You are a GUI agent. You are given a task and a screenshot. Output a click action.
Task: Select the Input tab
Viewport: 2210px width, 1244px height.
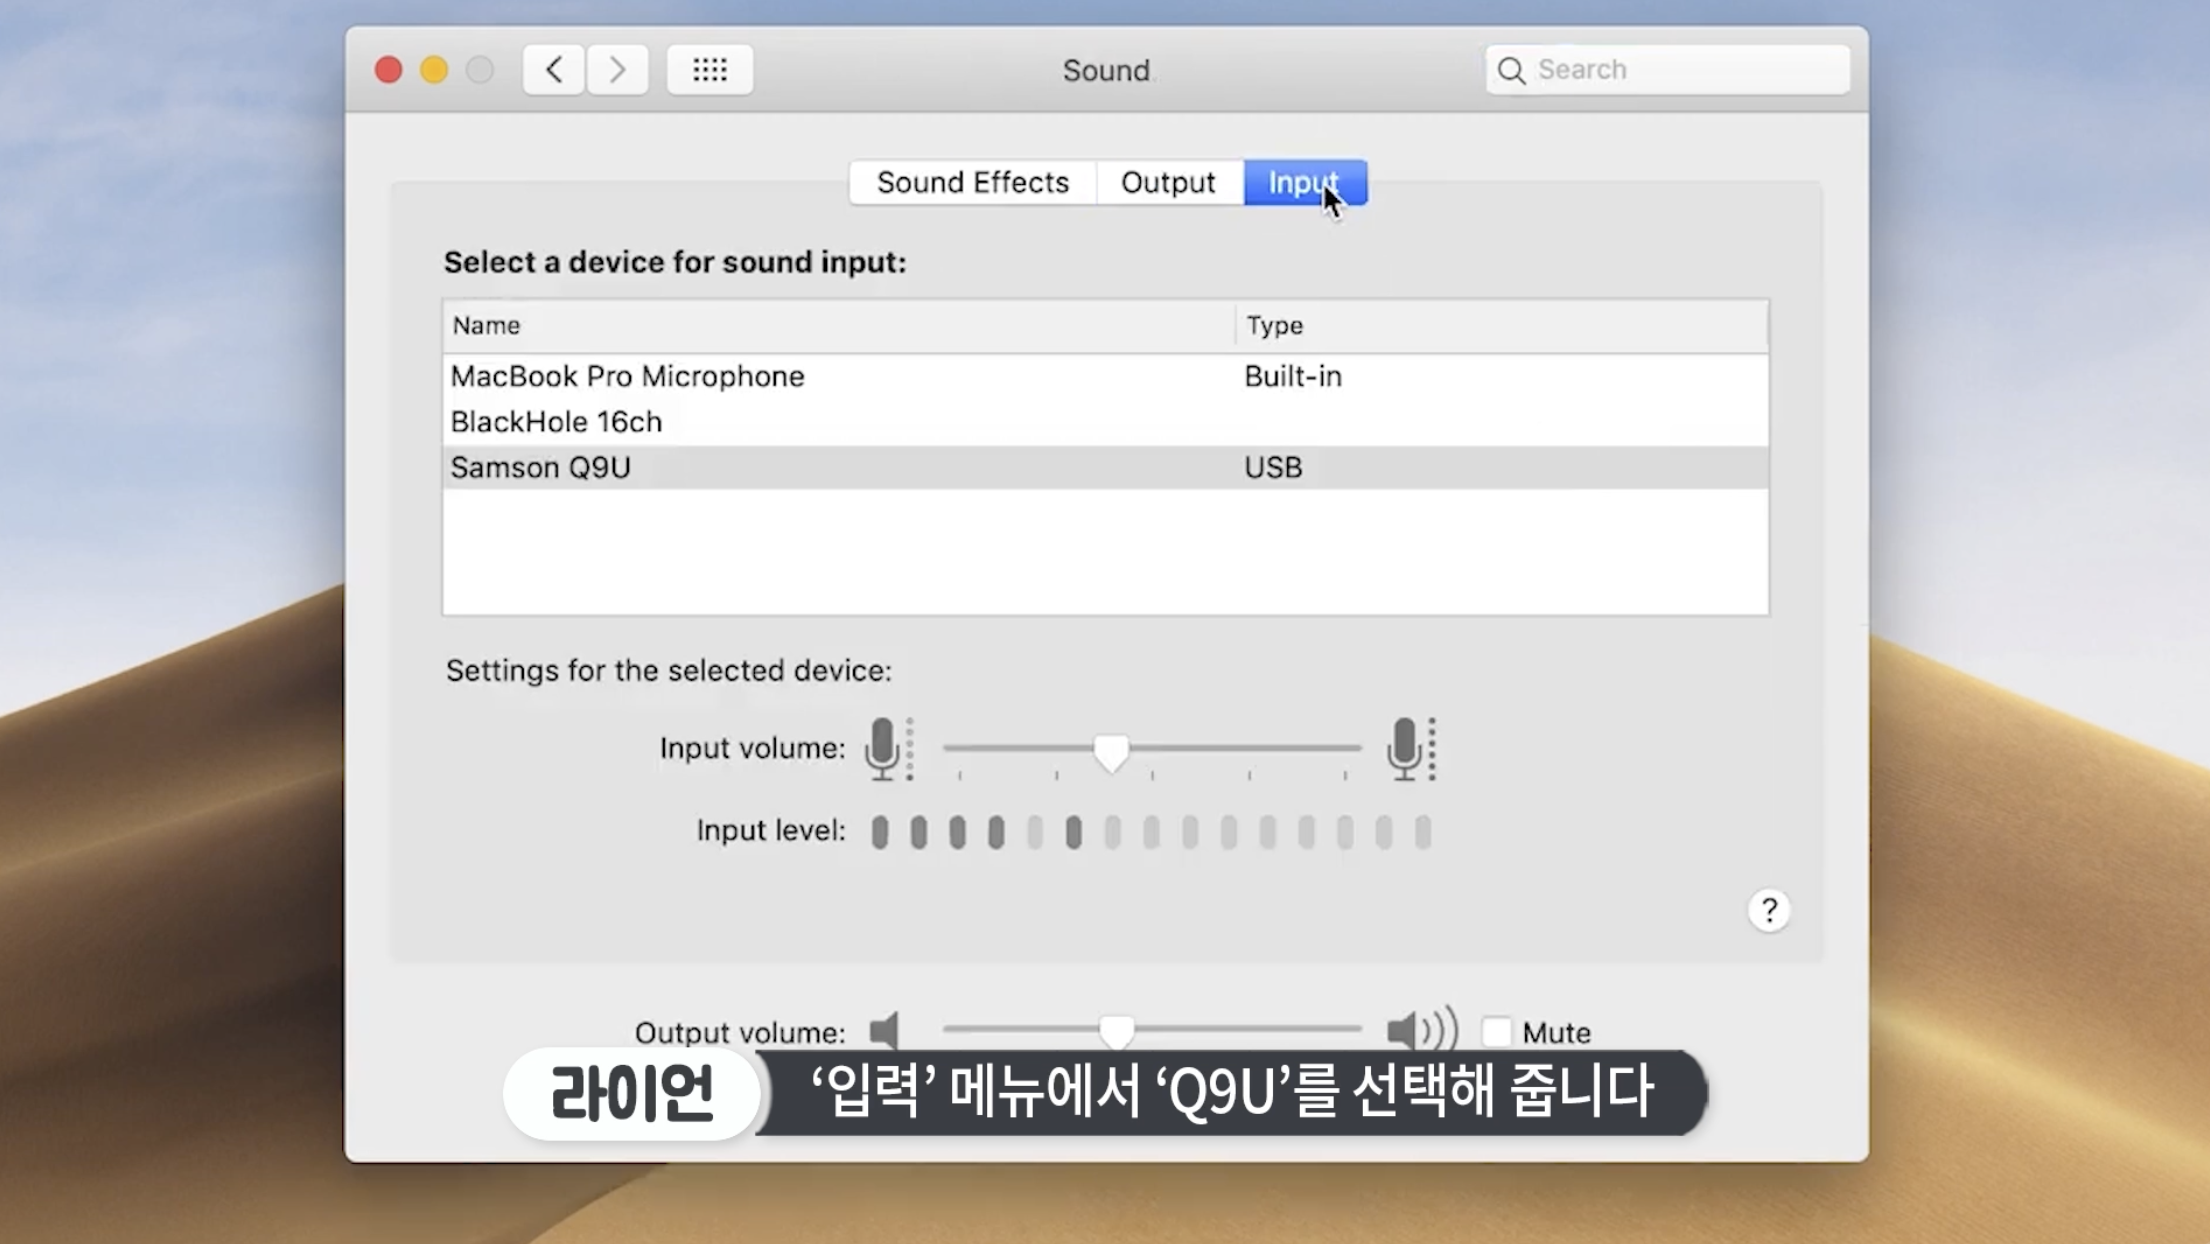1303,182
